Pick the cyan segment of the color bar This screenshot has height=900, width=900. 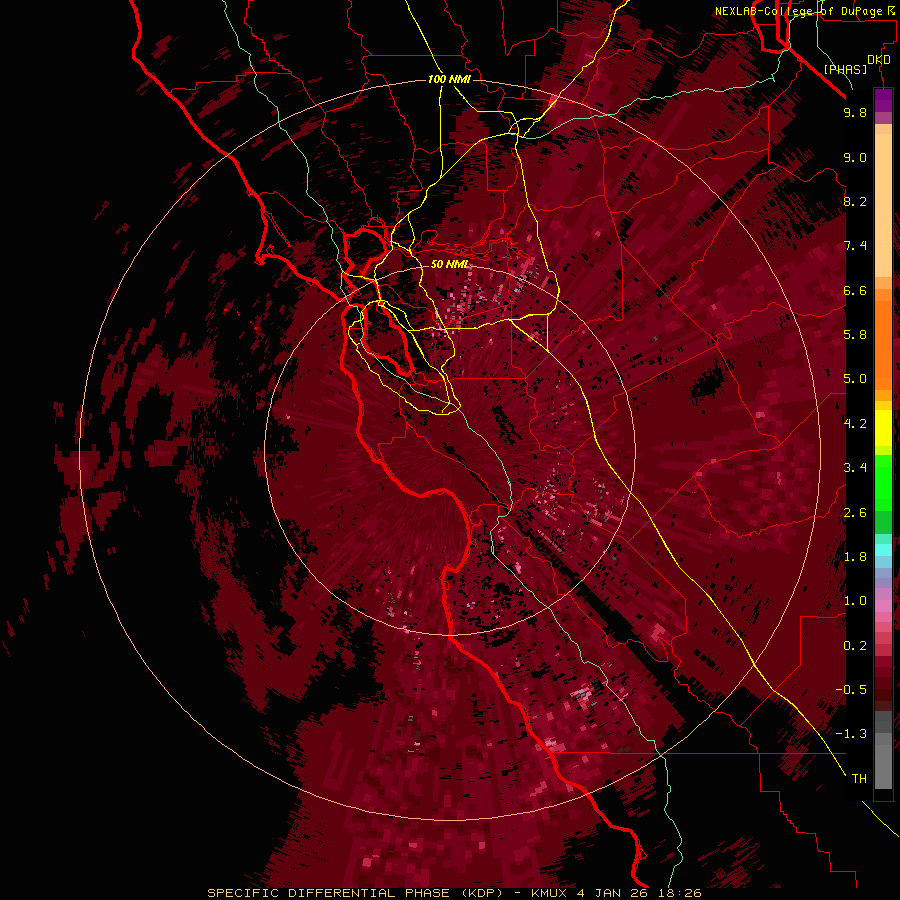(x=883, y=549)
